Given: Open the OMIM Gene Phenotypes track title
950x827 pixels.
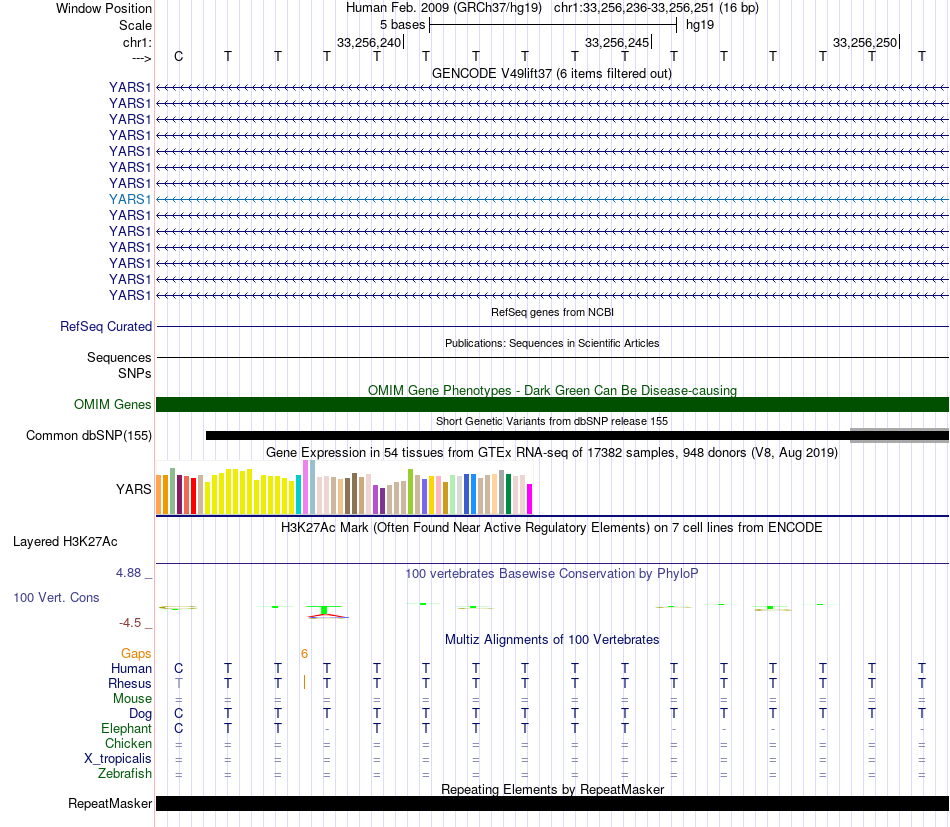Looking at the screenshot, I should [x=552, y=390].
